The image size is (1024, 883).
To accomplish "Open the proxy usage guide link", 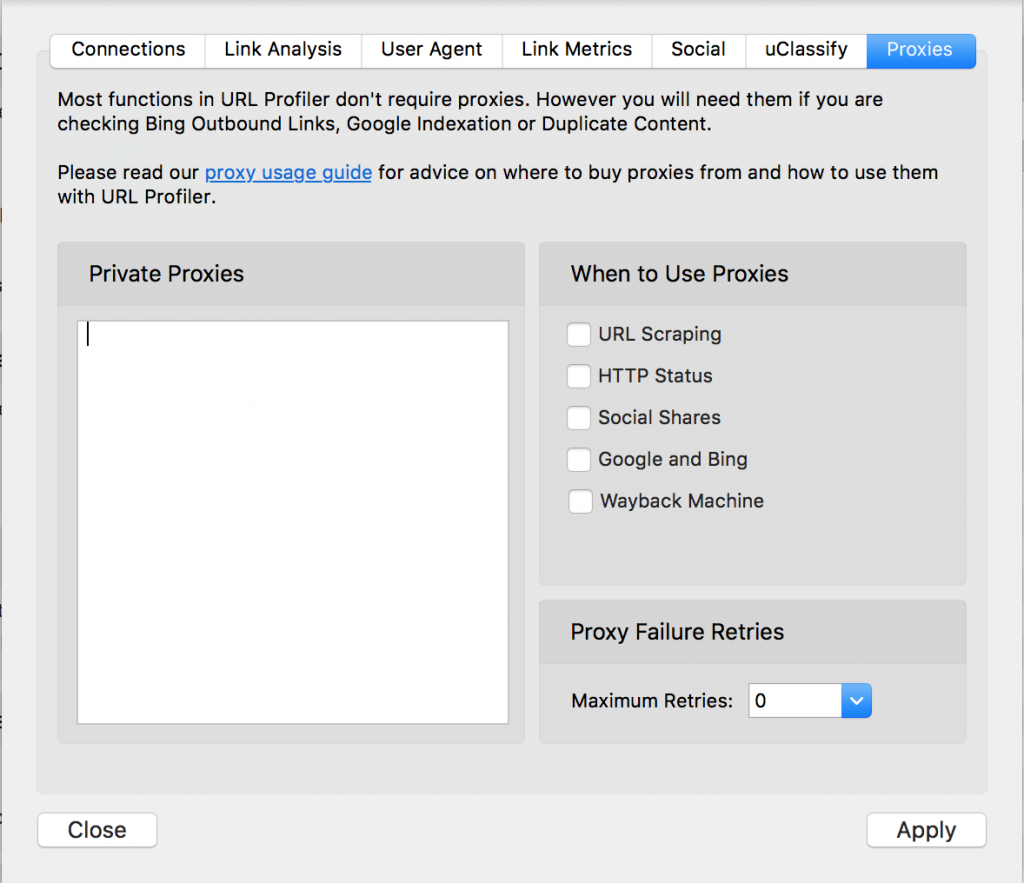I will 288,172.
